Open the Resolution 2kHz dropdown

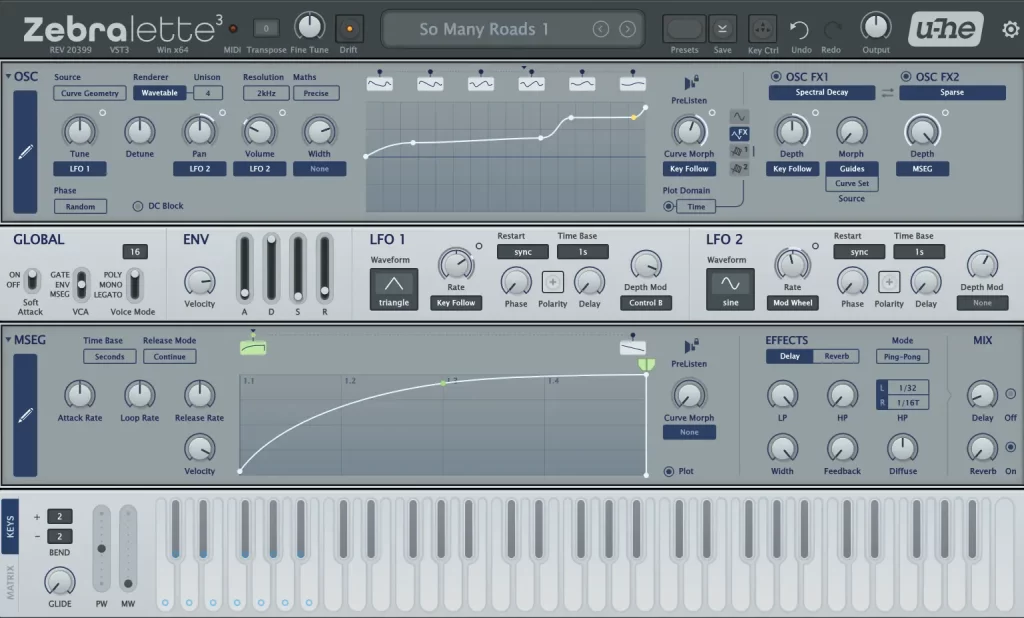[x=266, y=93]
